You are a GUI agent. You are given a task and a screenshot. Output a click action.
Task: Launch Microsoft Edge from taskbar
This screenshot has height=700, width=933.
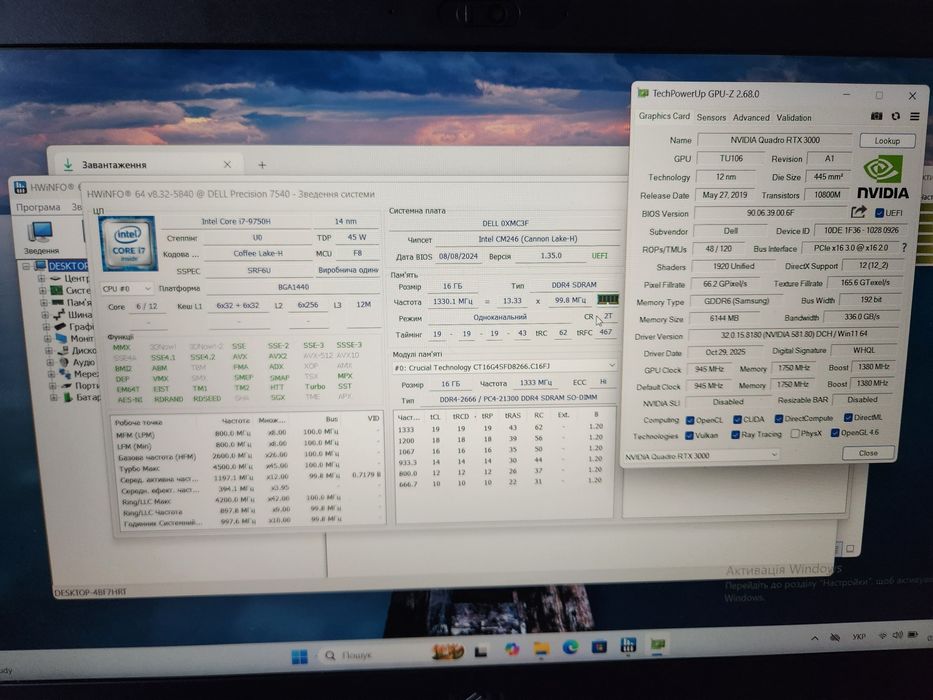(x=571, y=648)
